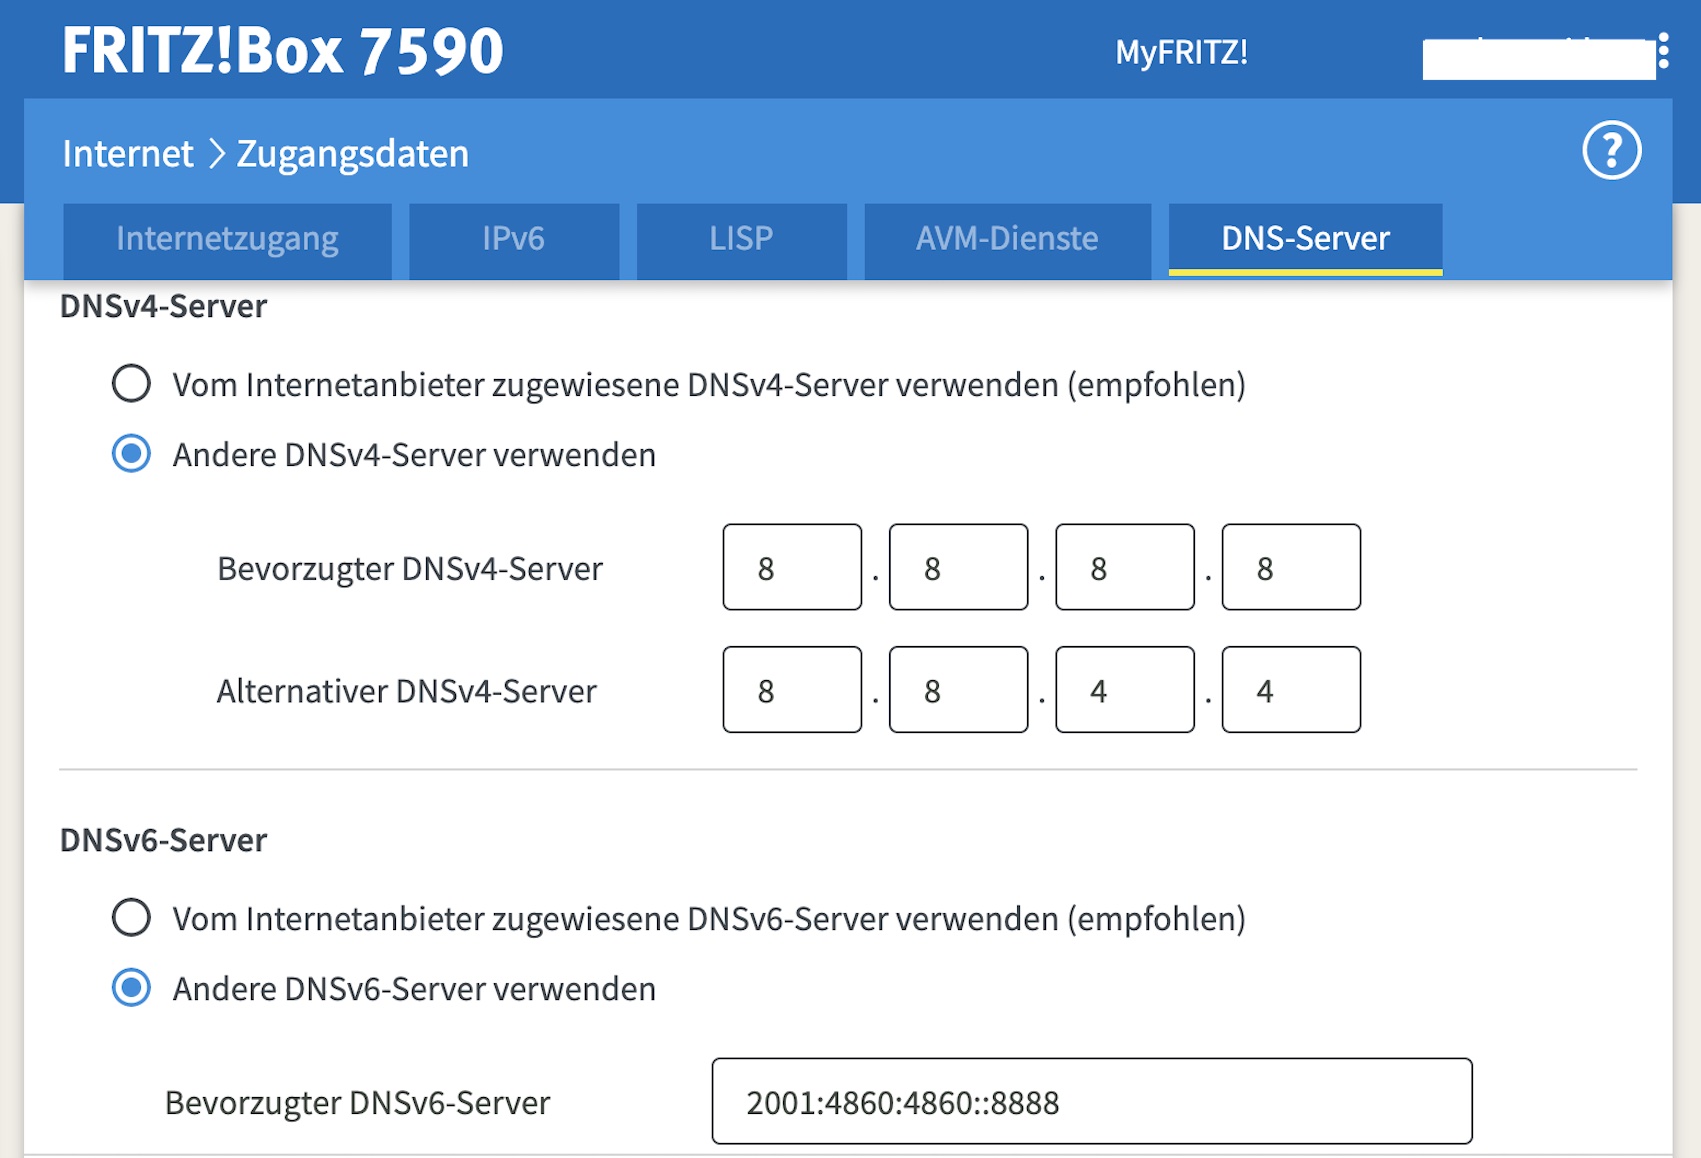Select 'Andere DNSv4-Server verwenden' radio
Screen dimensions: 1701x1158
[x=131, y=454]
